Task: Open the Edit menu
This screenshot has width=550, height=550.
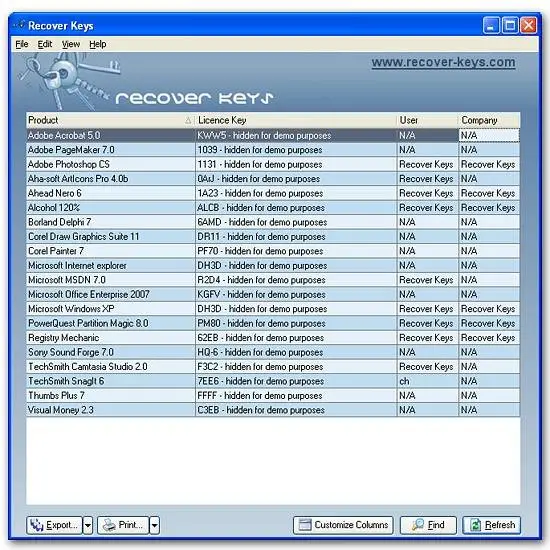Action: 45,44
